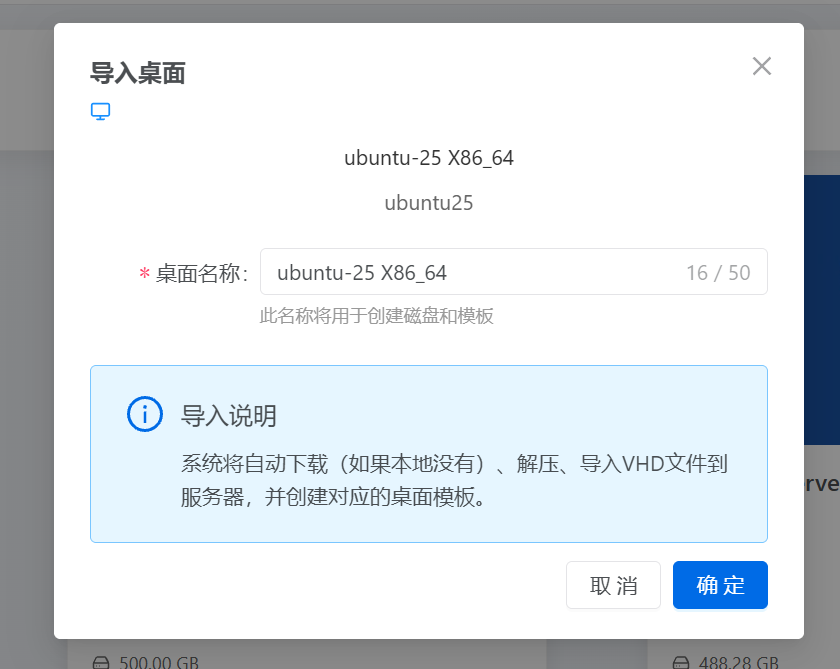The width and height of the screenshot is (840, 669).
Task: Click the ubuntu-25 X86_64 heading text
Action: pos(428,157)
